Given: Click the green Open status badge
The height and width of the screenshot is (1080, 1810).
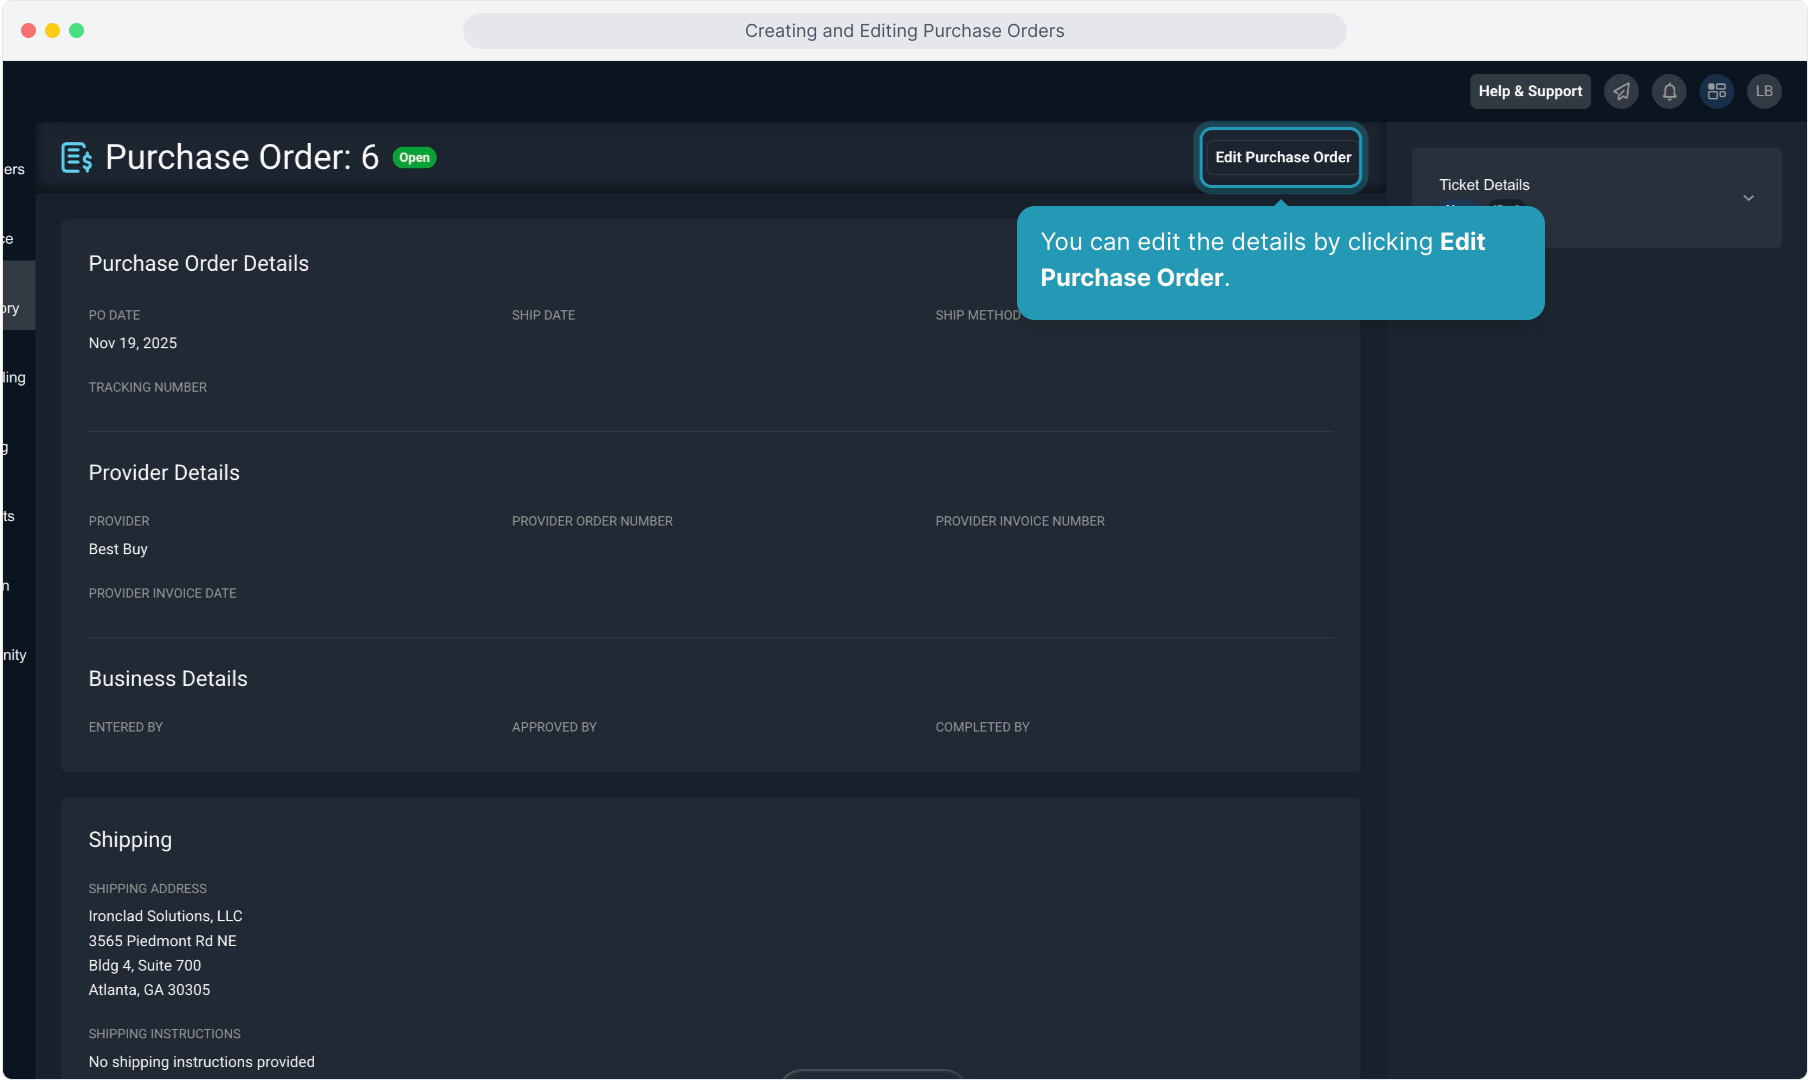Looking at the screenshot, I should point(414,158).
